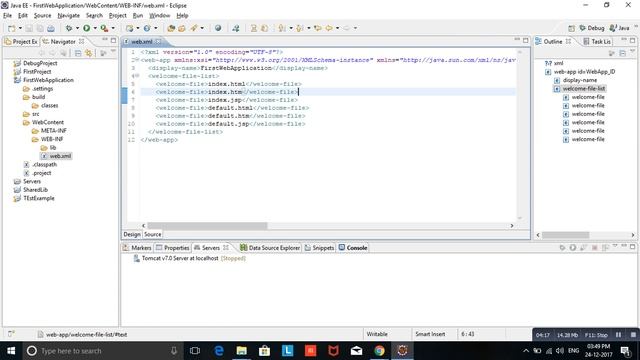Viewport: 640px width, 360px height.
Task: Open the Run configurations dropdown arrow
Action: click(95, 28)
